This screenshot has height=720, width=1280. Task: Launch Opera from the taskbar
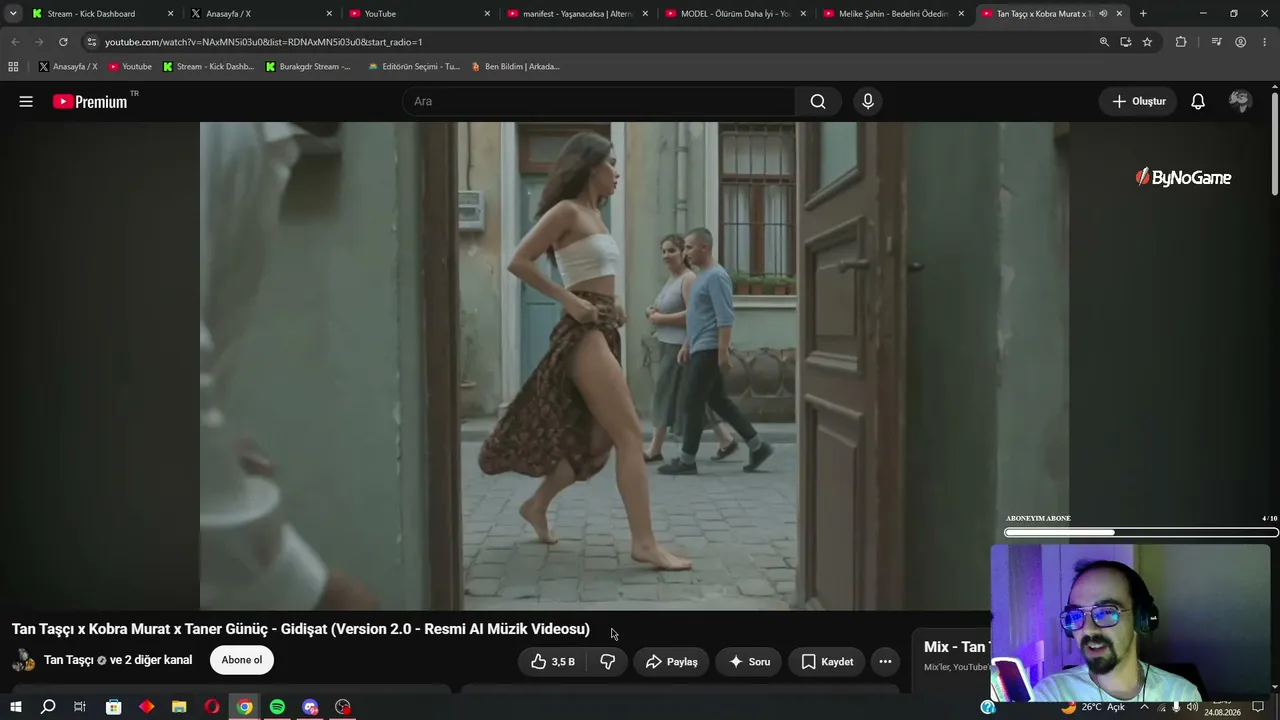pos(212,707)
